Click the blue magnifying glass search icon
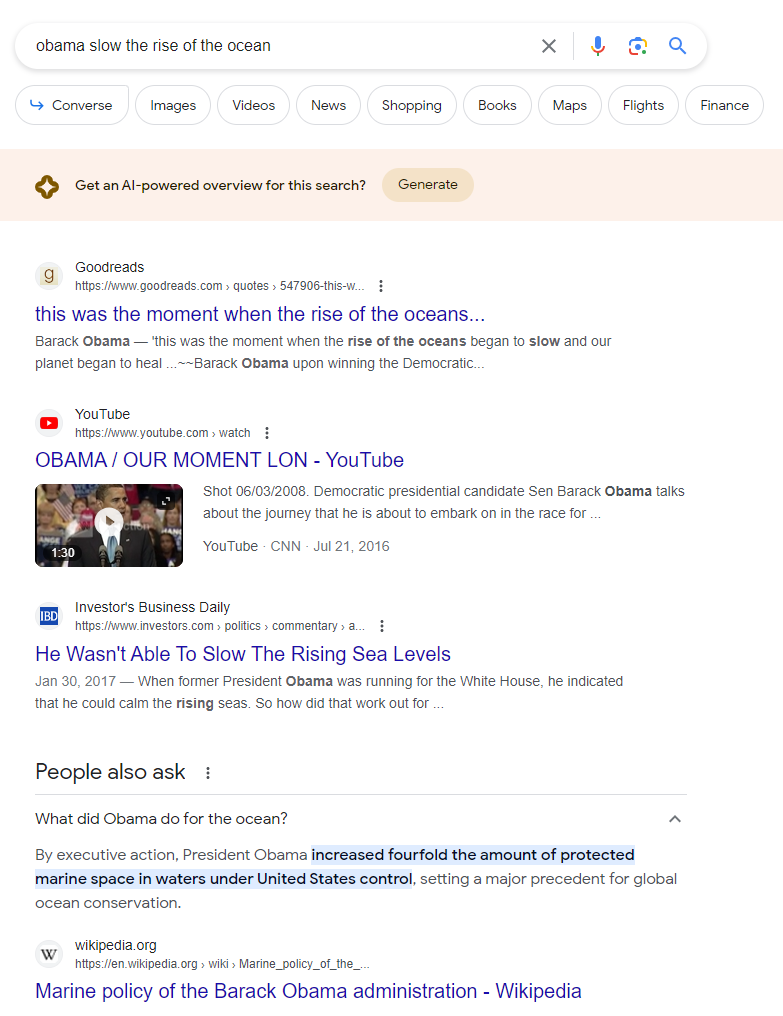The height and width of the screenshot is (1016, 783). (677, 45)
